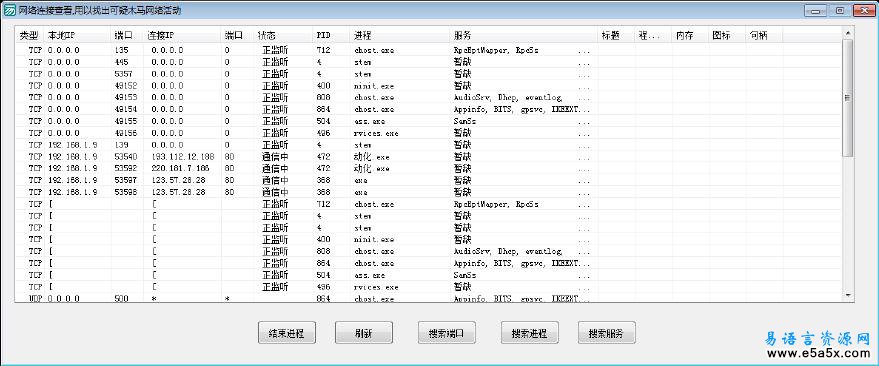Image resolution: width=879 pixels, height=366 pixels.
Task: Sort by the 状态 column header
Action: [283, 35]
